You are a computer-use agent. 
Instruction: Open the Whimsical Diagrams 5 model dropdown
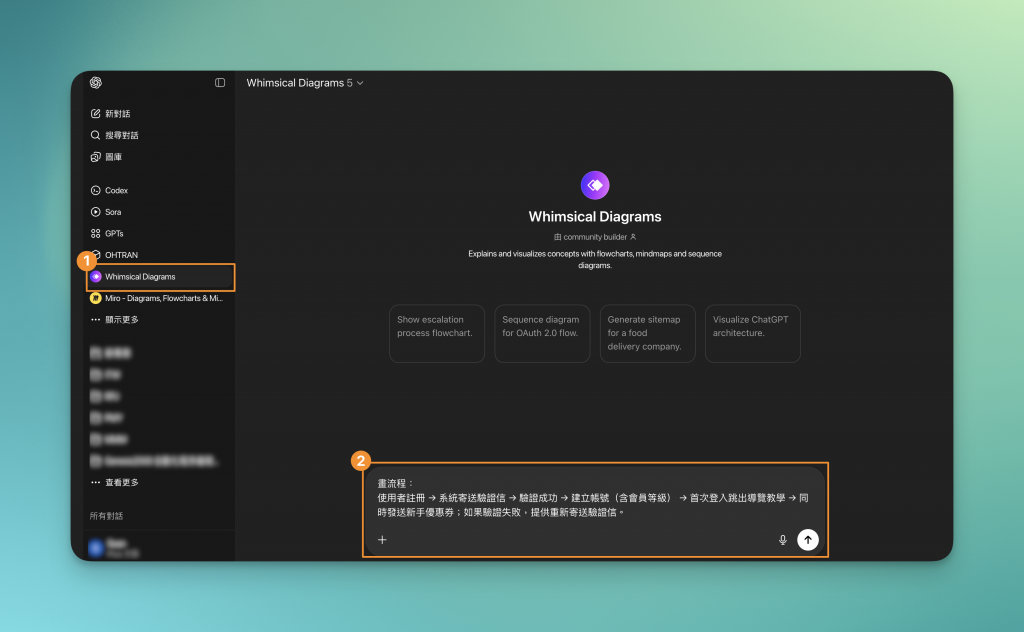(x=304, y=83)
